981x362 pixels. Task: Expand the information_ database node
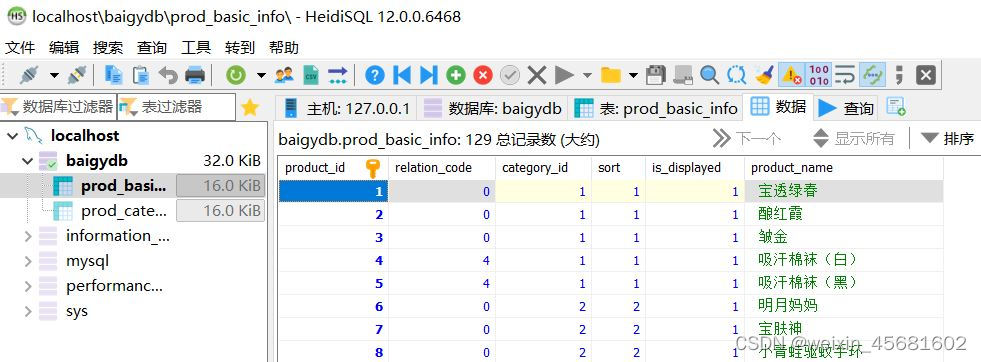click(28, 236)
